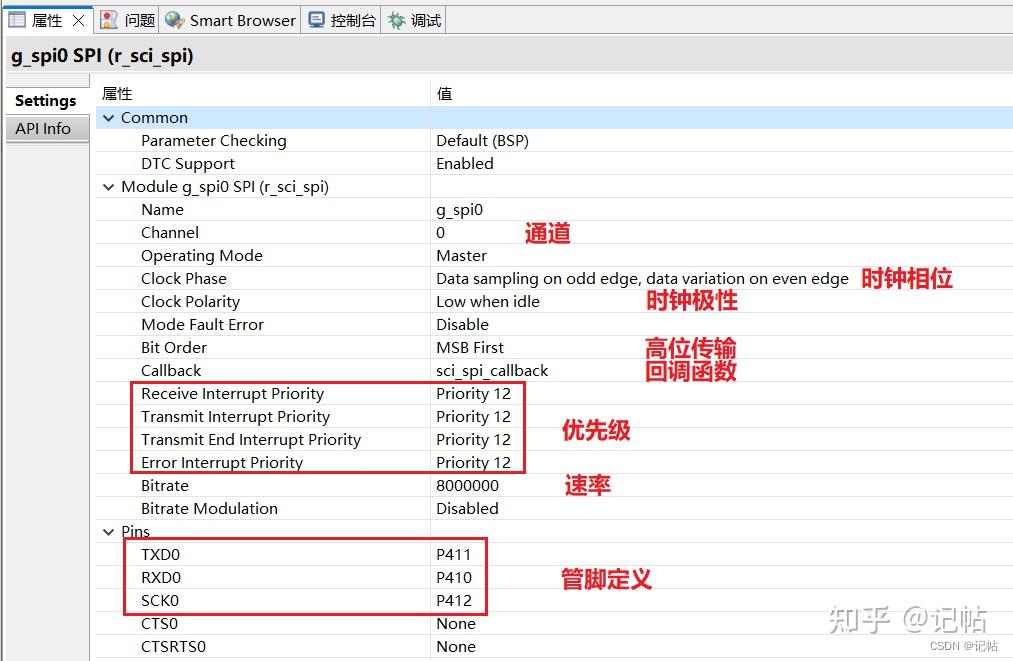Collapse the Common section
This screenshot has width=1013, height=661.
click(109, 118)
